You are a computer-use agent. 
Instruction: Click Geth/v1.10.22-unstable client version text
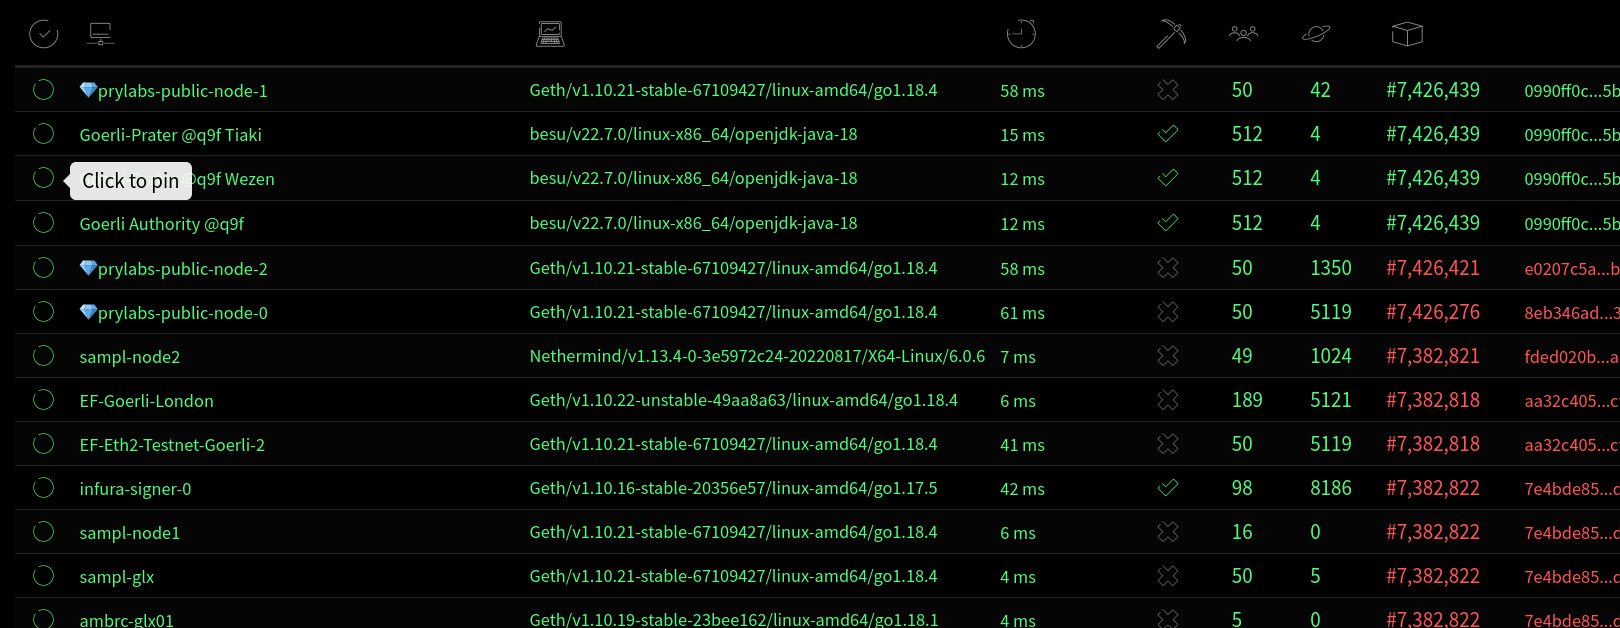744,400
